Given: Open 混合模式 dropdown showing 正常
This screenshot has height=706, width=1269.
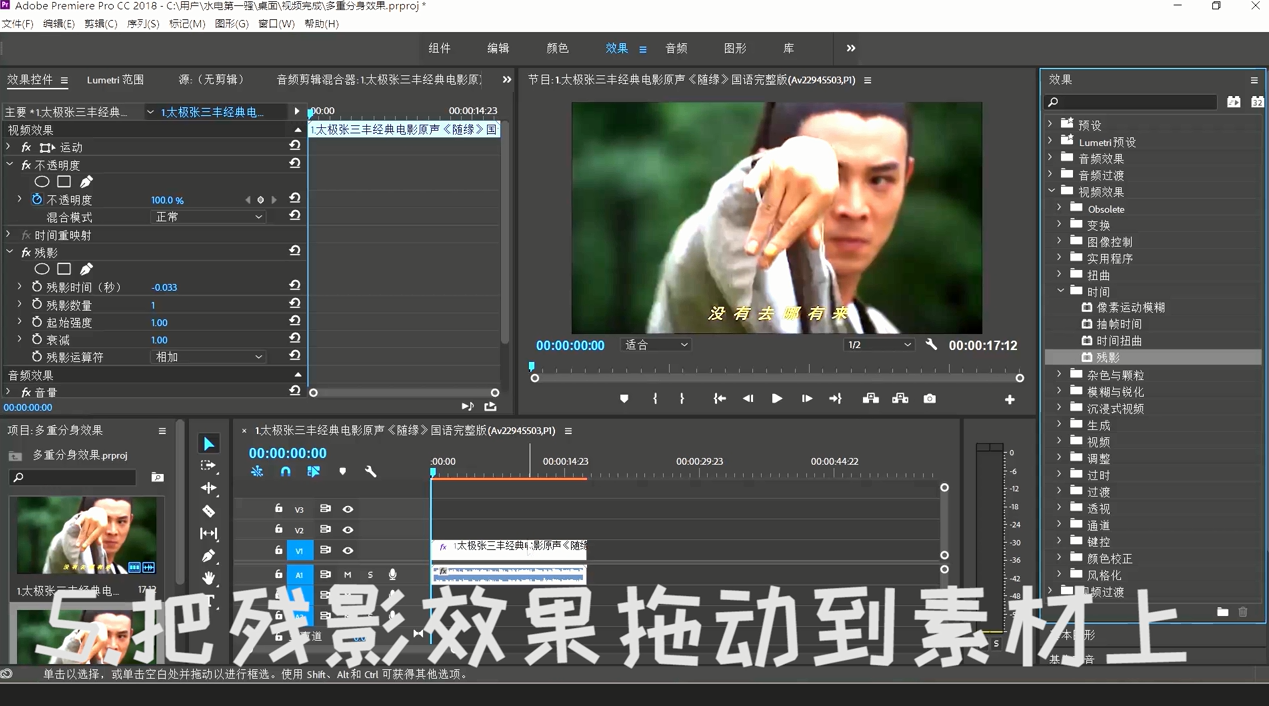Looking at the screenshot, I should pyautogui.click(x=208, y=217).
